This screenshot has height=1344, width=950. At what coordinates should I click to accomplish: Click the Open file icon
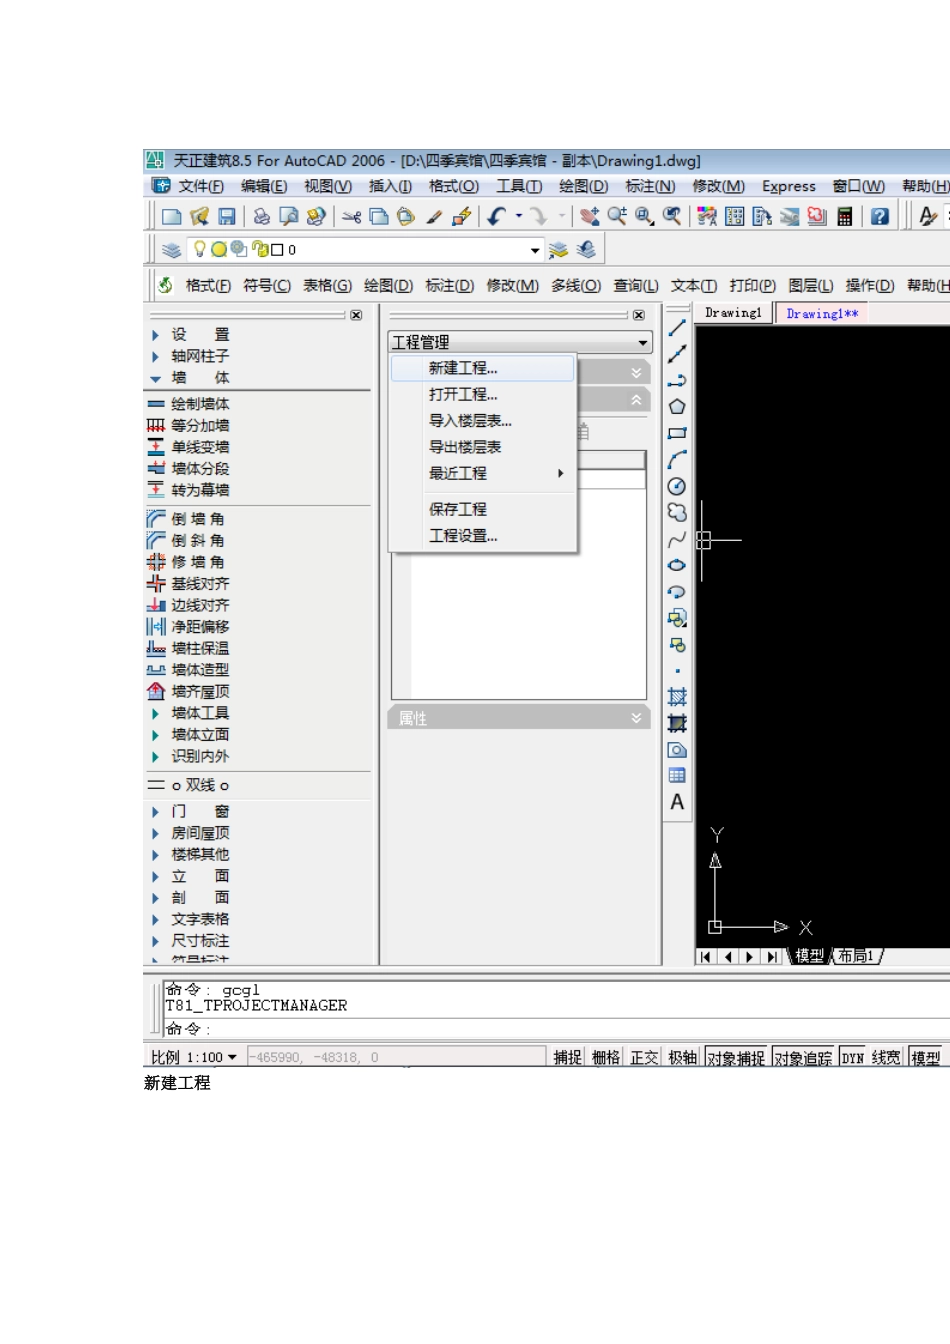(x=199, y=216)
